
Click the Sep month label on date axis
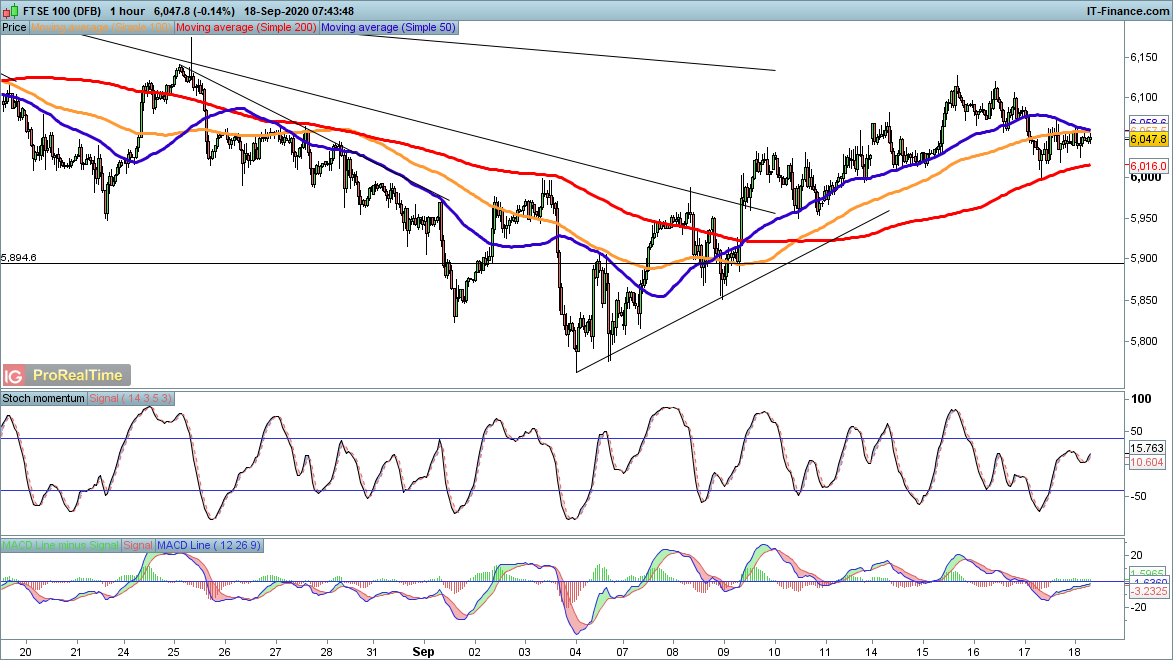coord(423,652)
